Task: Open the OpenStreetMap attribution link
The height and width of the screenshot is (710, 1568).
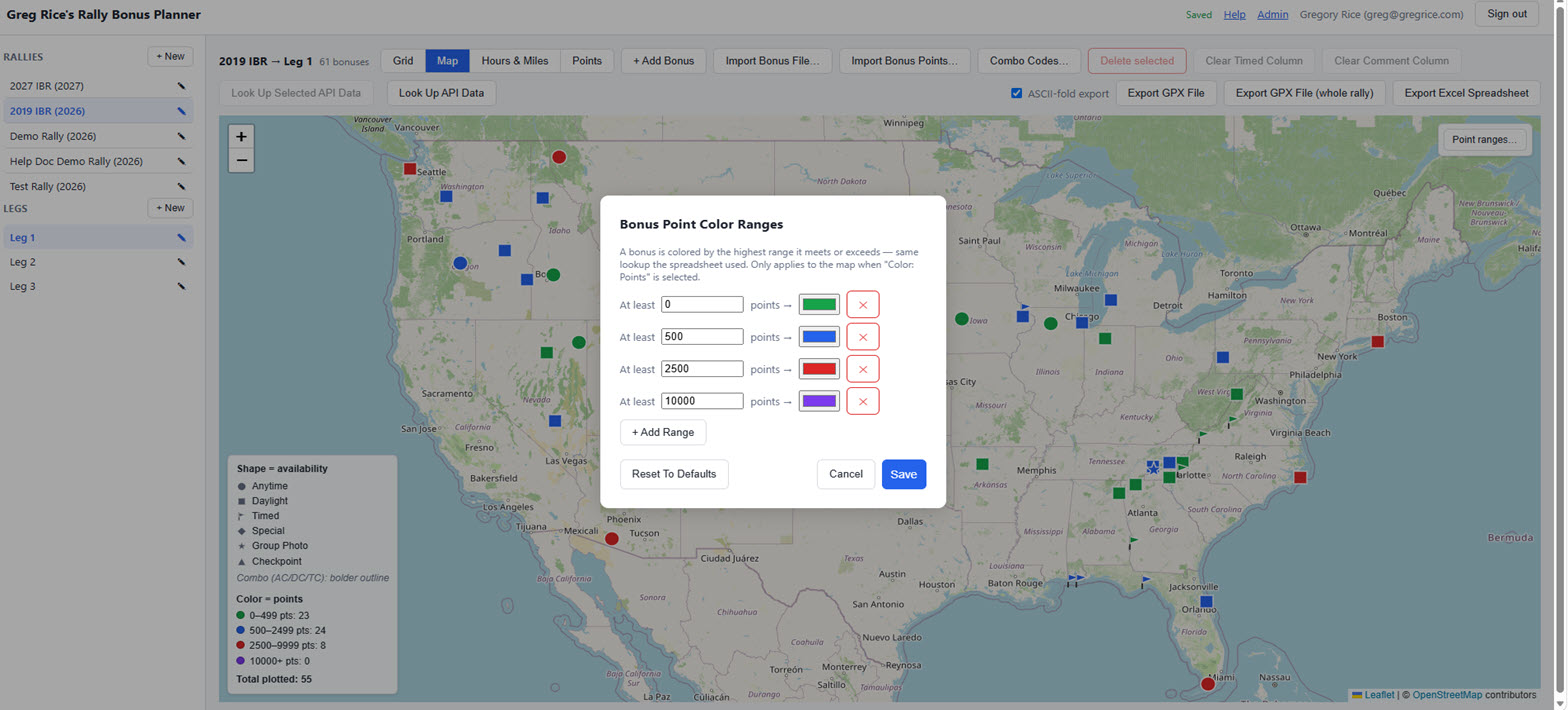Action: 1447,694
